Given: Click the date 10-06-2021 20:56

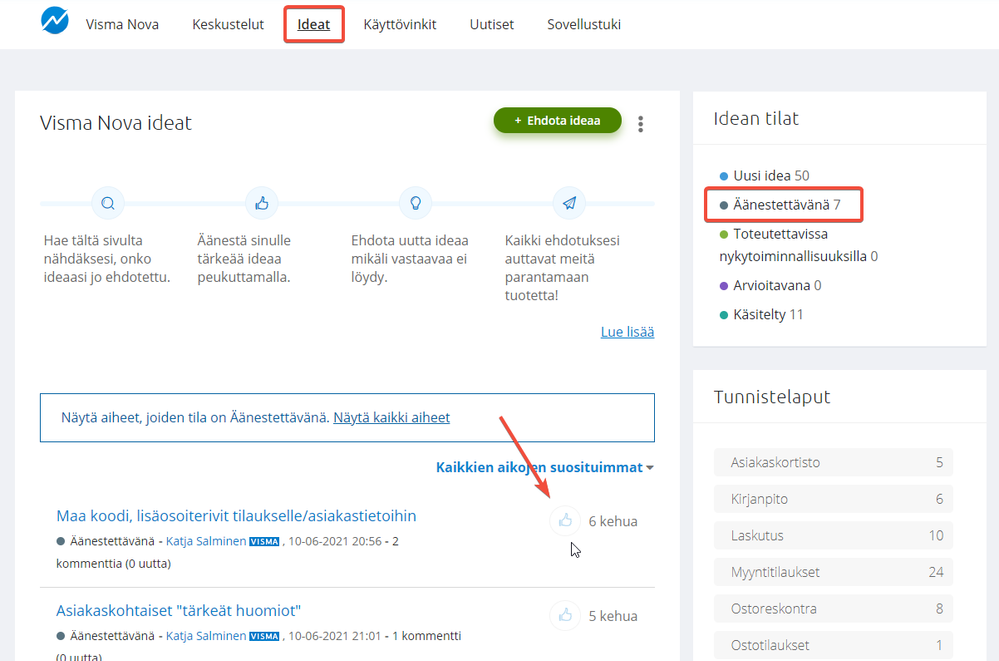Looking at the screenshot, I should point(335,541).
